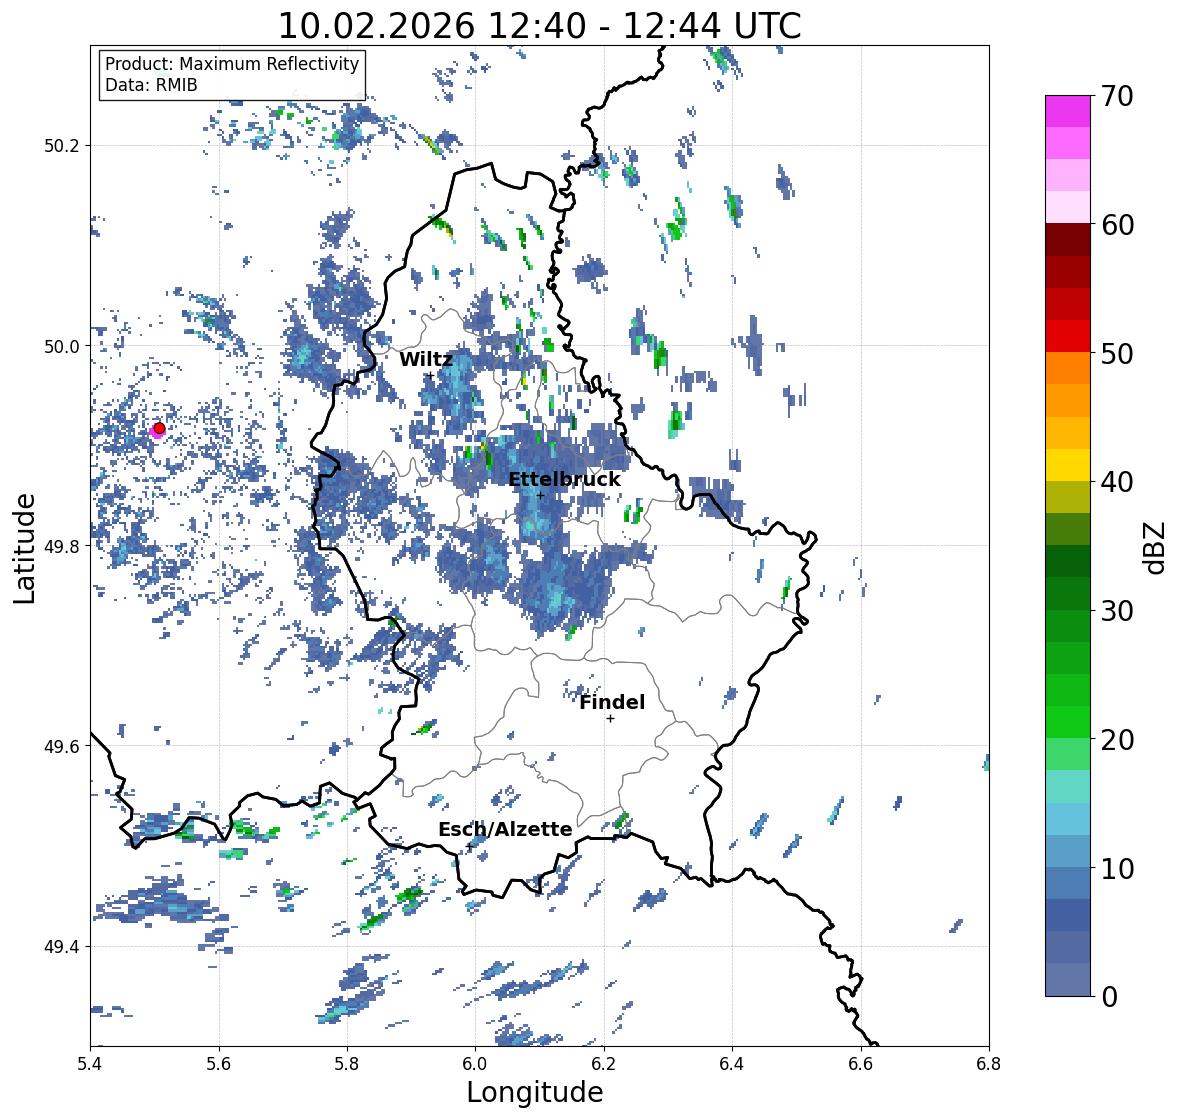Screen dimensions: 1179x1117
Task: Click the 6.2 longitude tick label
Action: click(x=604, y=1063)
